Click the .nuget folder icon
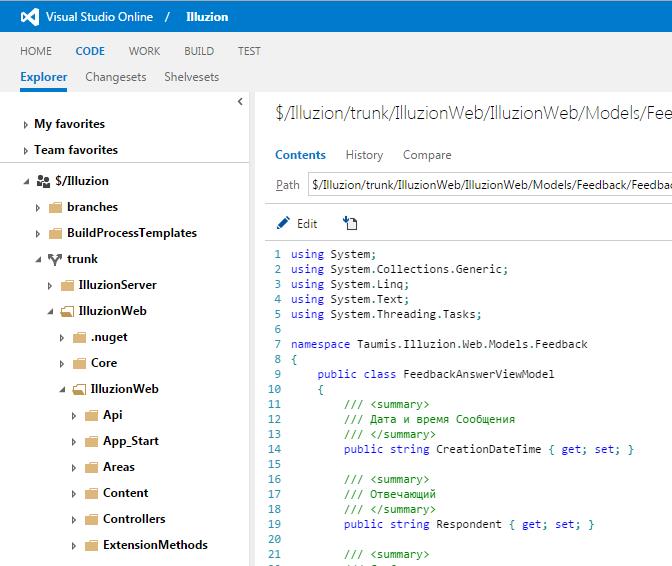 (x=79, y=338)
